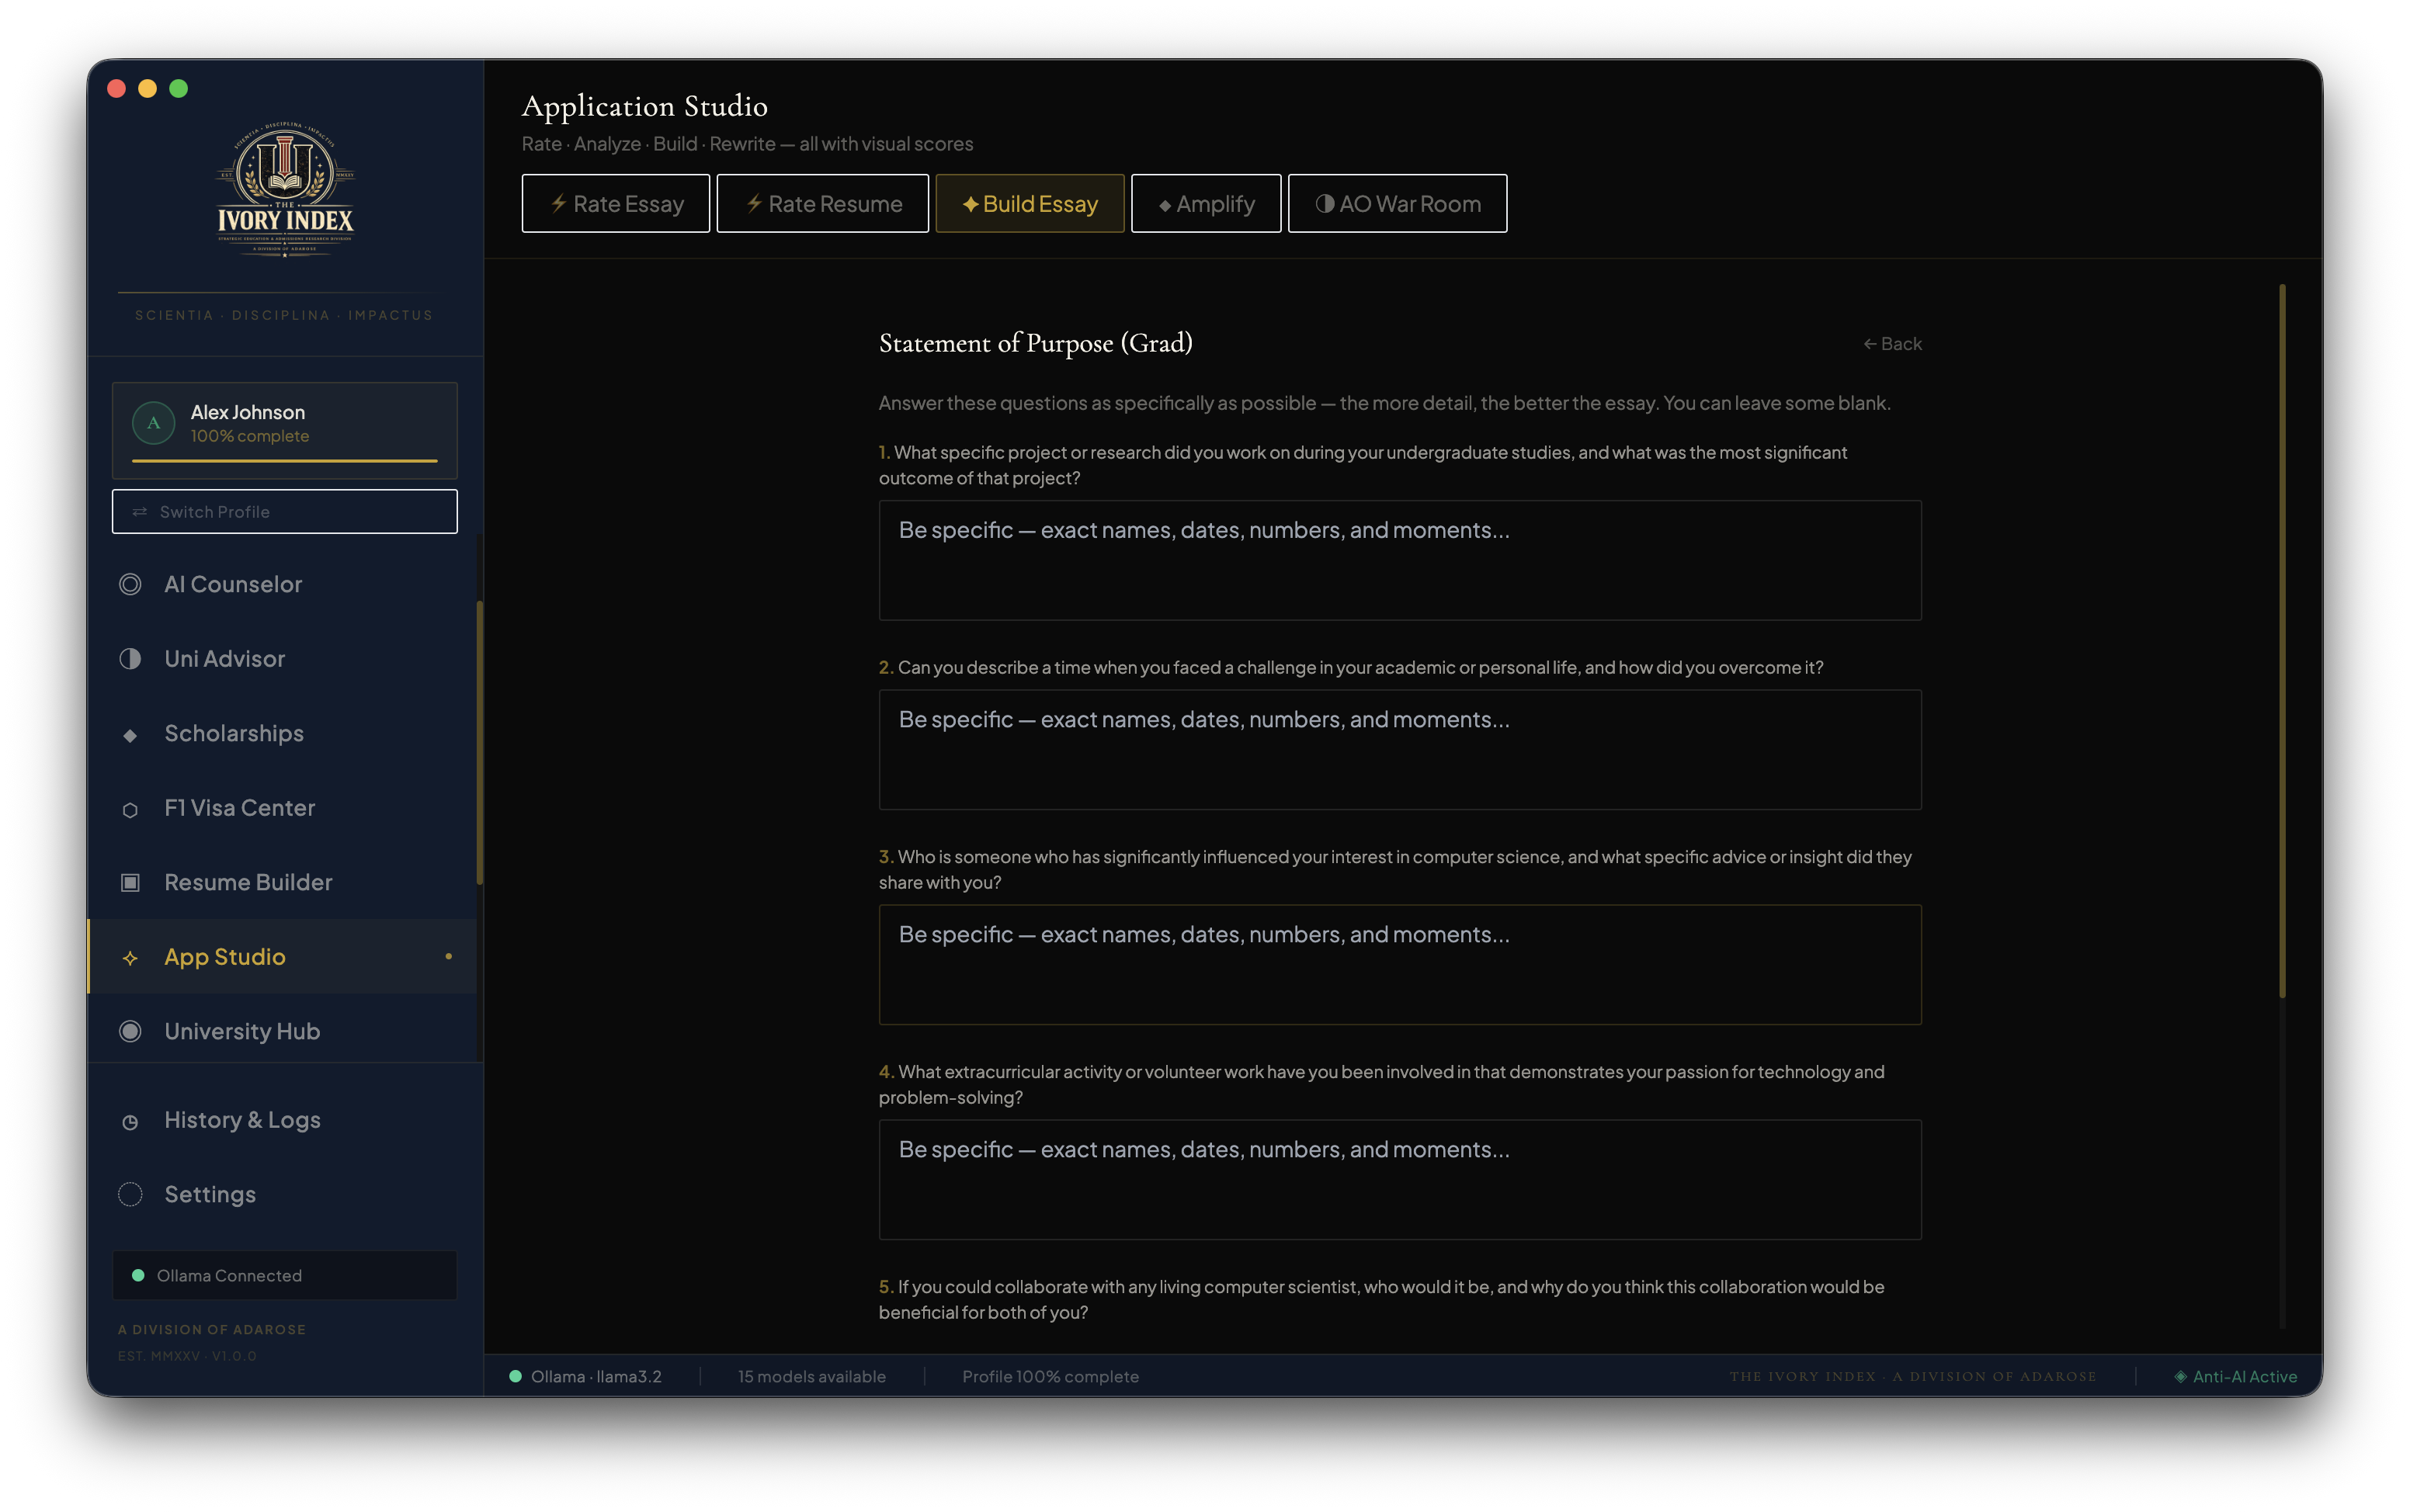Viewport: 2410px width, 1512px height.
Task: Click the green dot beside Ollama llama3.2
Action: (x=515, y=1376)
